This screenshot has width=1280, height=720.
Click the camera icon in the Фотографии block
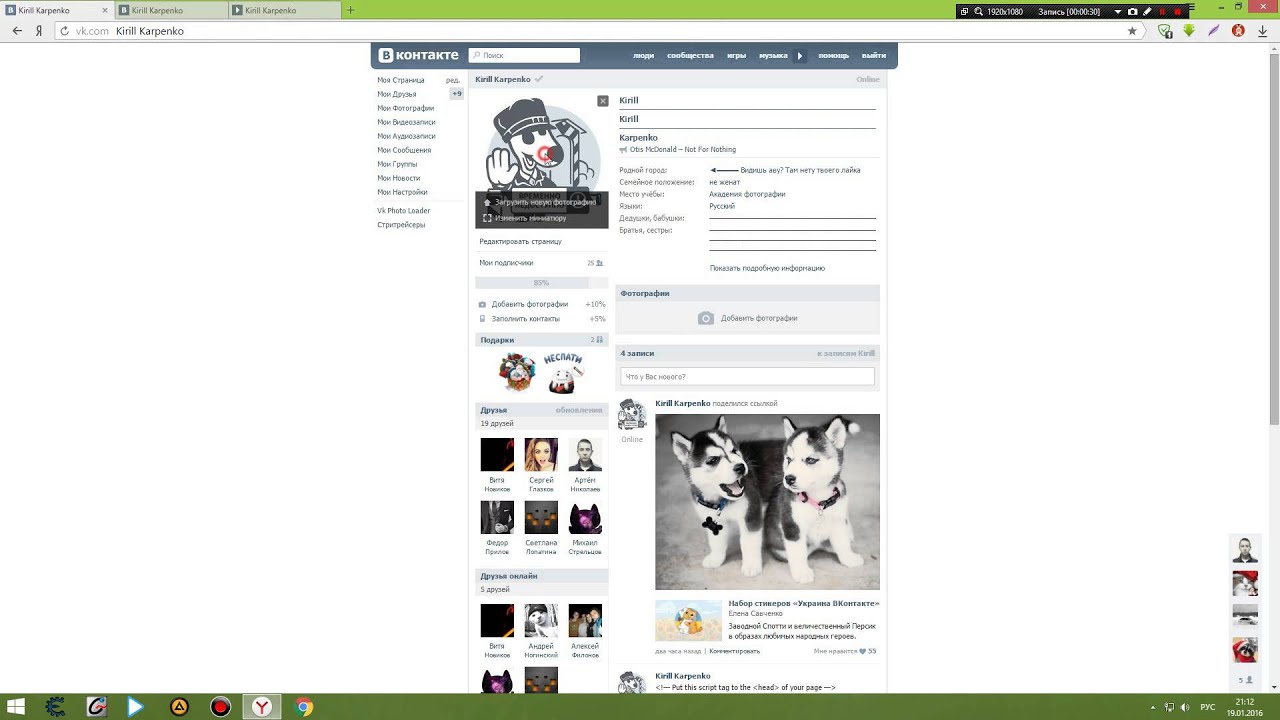point(706,318)
